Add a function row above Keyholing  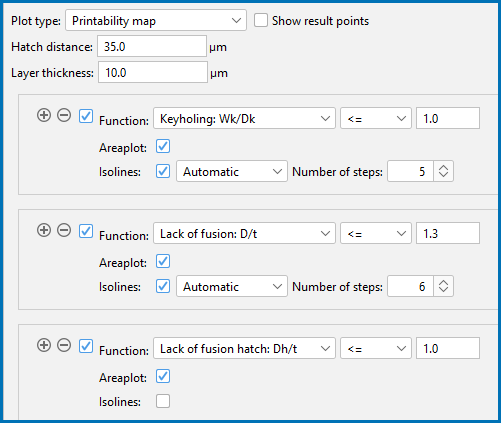click(x=44, y=115)
